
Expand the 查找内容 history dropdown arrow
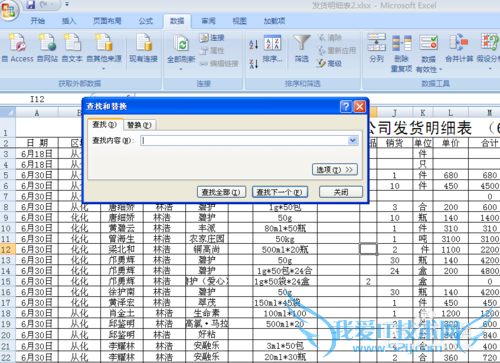pyautogui.click(x=353, y=141)
